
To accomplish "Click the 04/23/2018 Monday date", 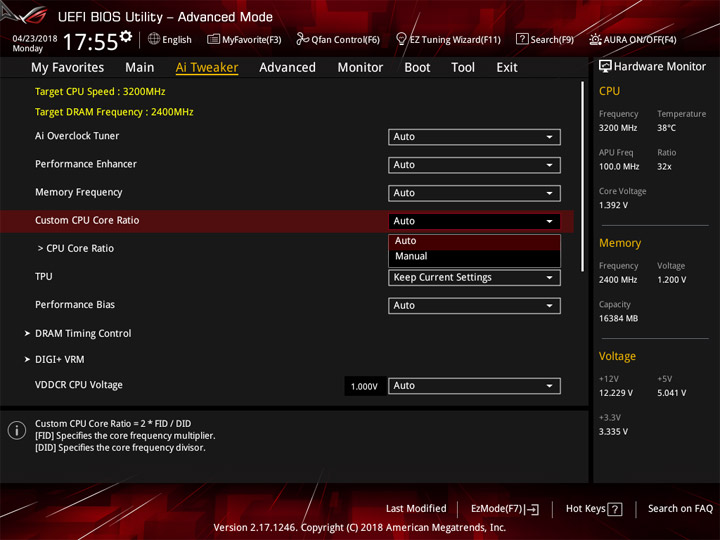I will [x=34, y=43].
